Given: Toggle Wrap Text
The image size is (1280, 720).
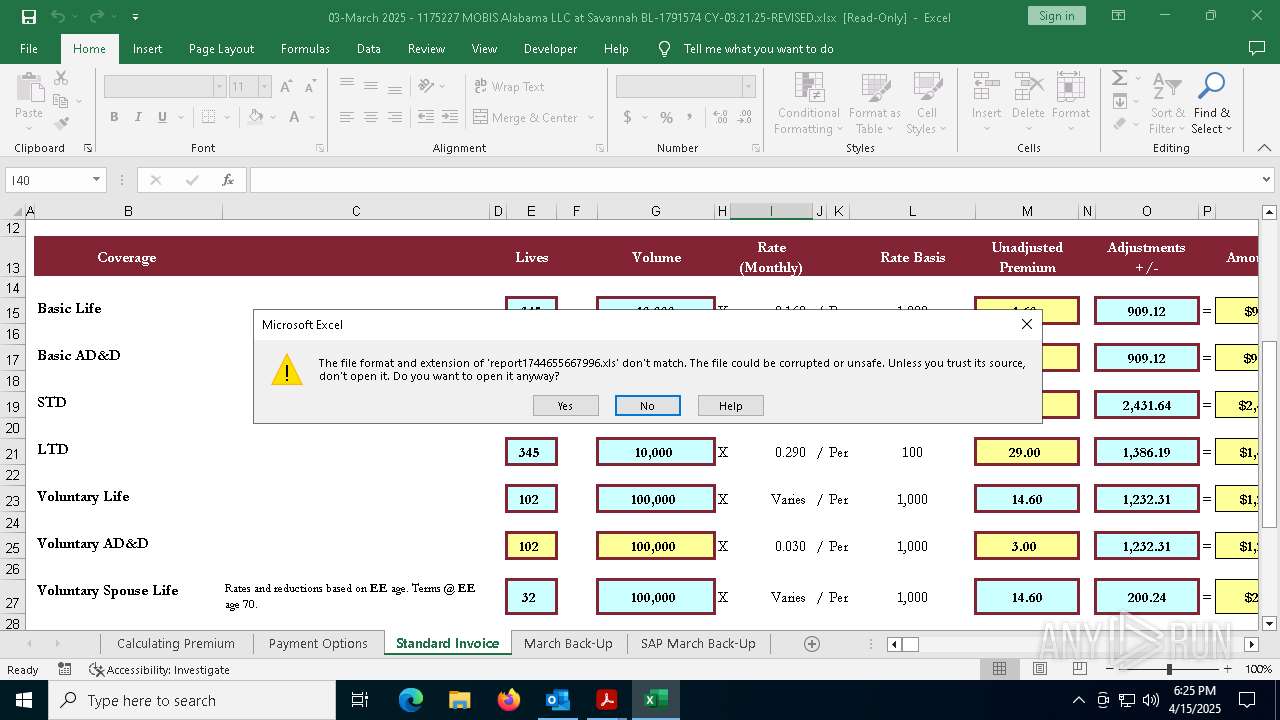Looking at the screenshot, I should point(509,87).
